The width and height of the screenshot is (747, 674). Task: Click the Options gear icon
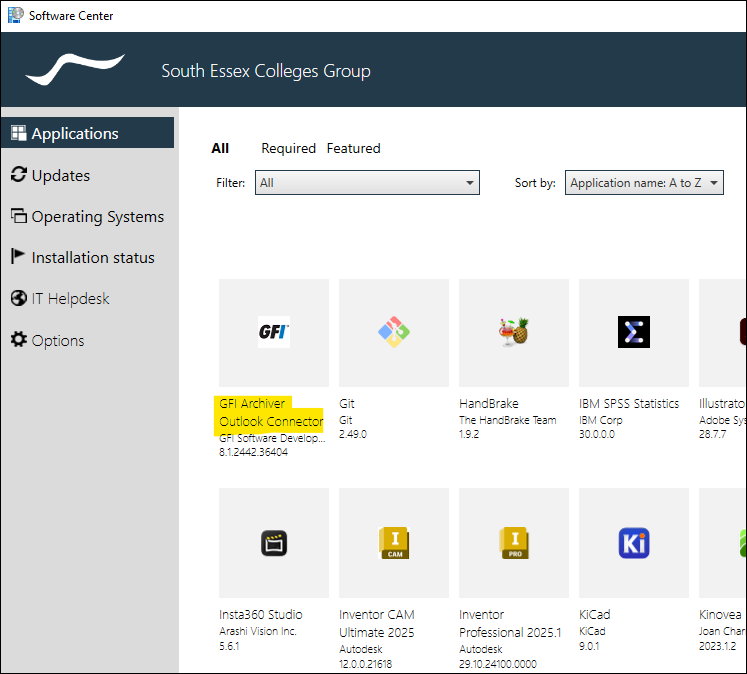click(x=19, y=339)
